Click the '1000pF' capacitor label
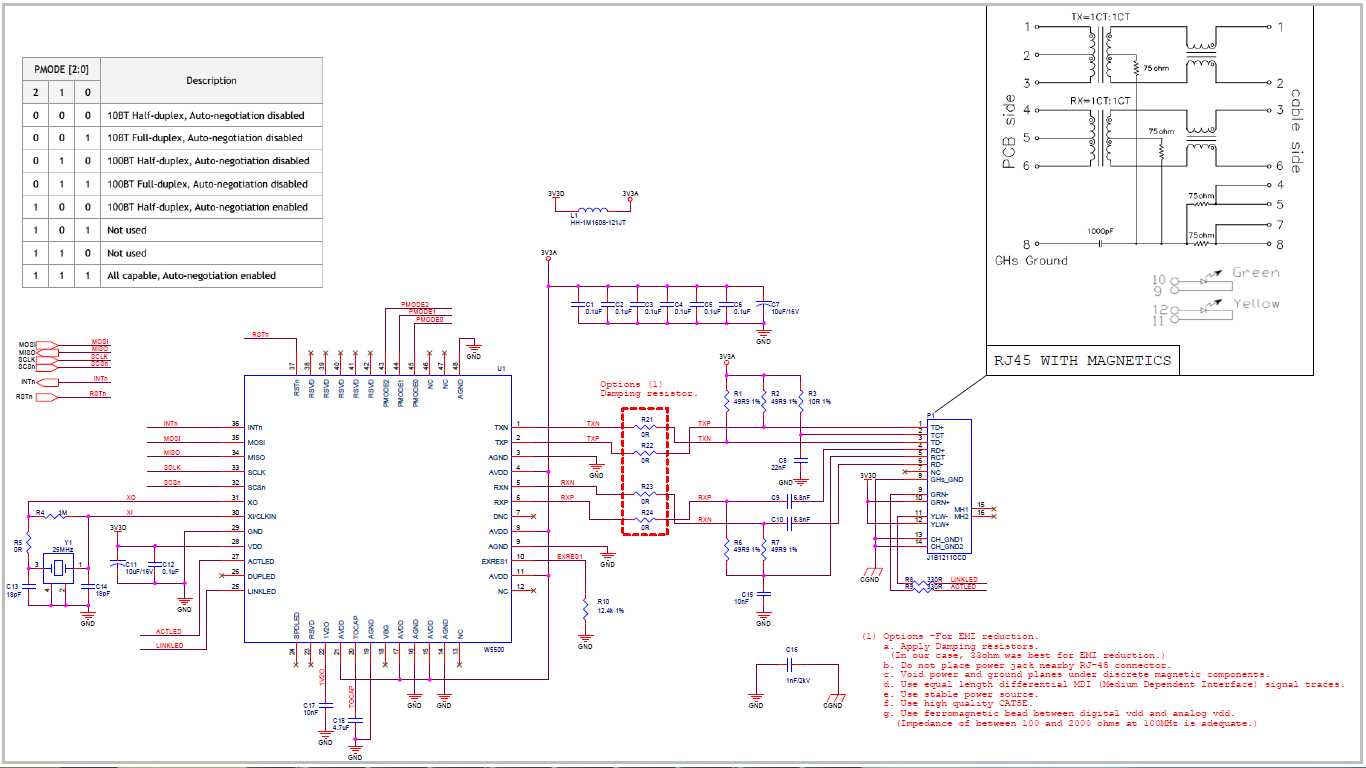This screenshot has width=1366, height=768. point(1102,231)
